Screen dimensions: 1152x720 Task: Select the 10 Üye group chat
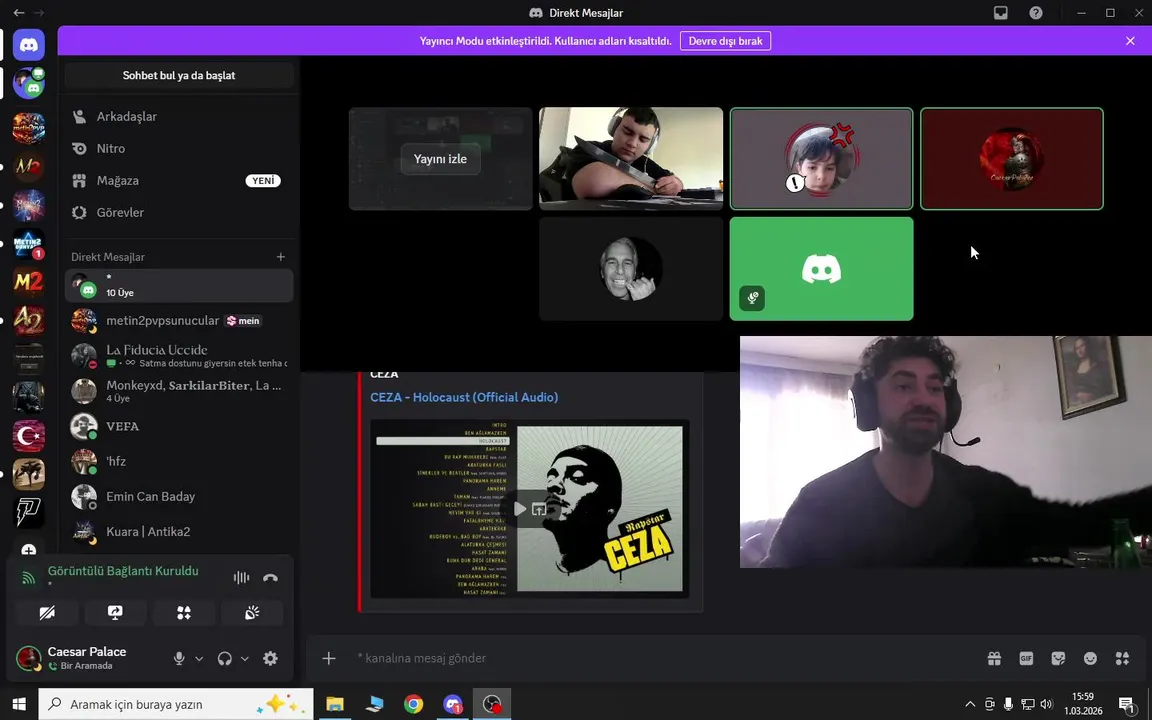(x=179, y=285)
